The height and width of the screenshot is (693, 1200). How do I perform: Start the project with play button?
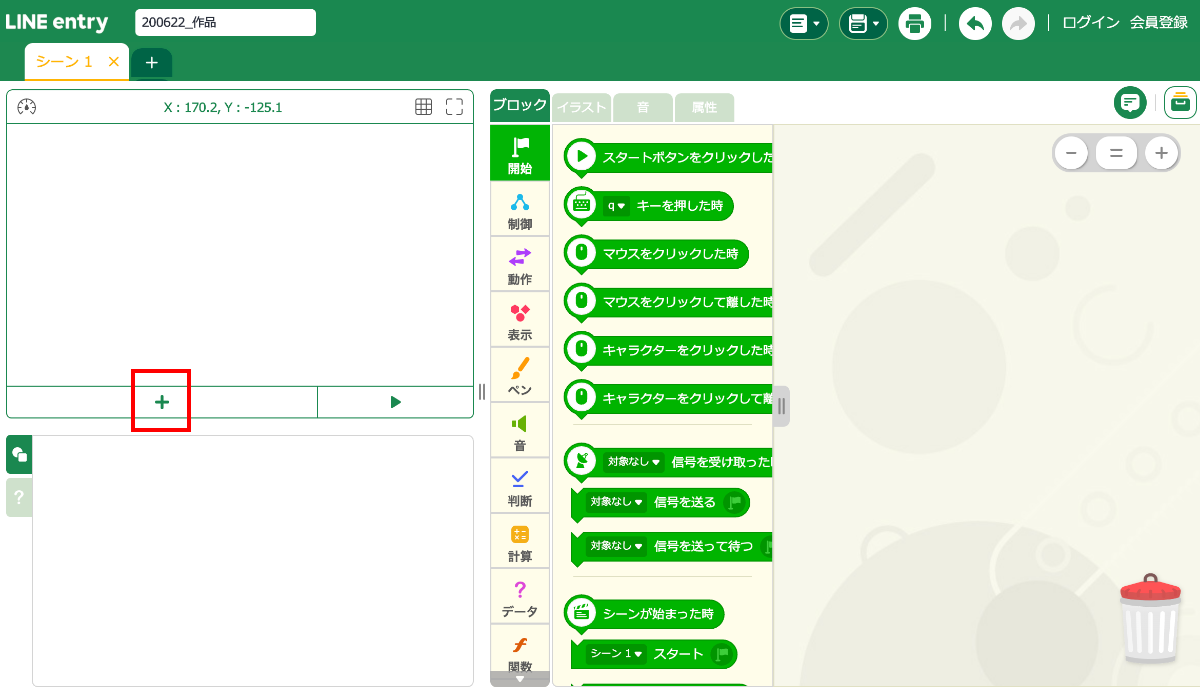(395, 402)
